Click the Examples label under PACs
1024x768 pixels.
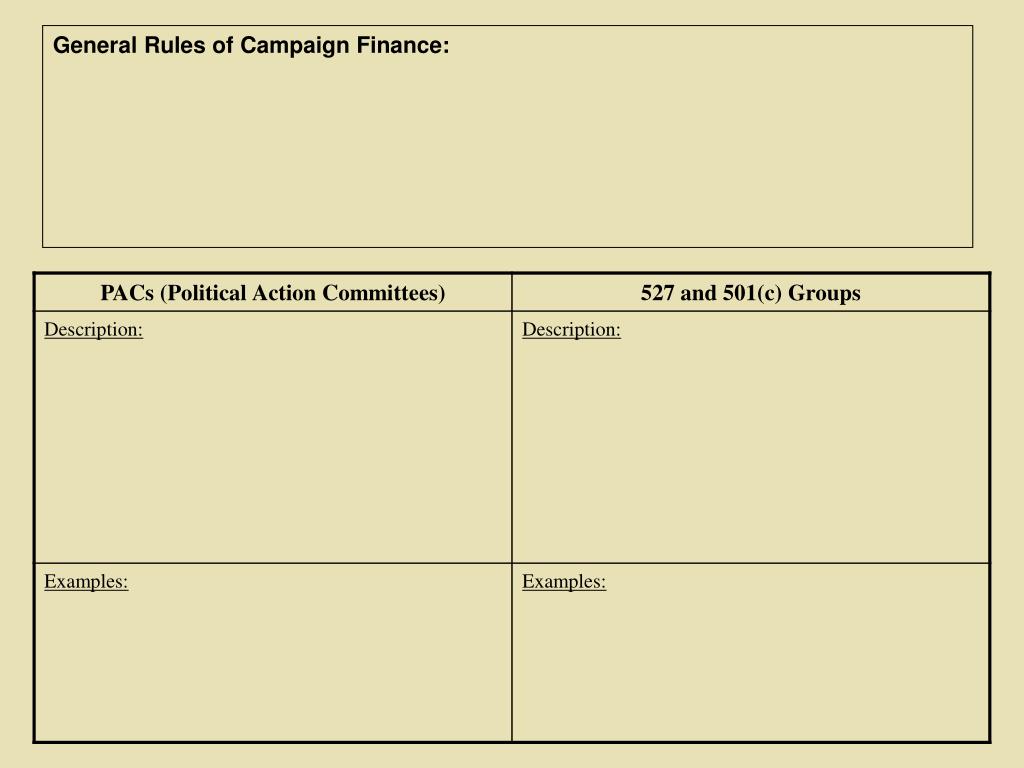[x=86, y=582]
